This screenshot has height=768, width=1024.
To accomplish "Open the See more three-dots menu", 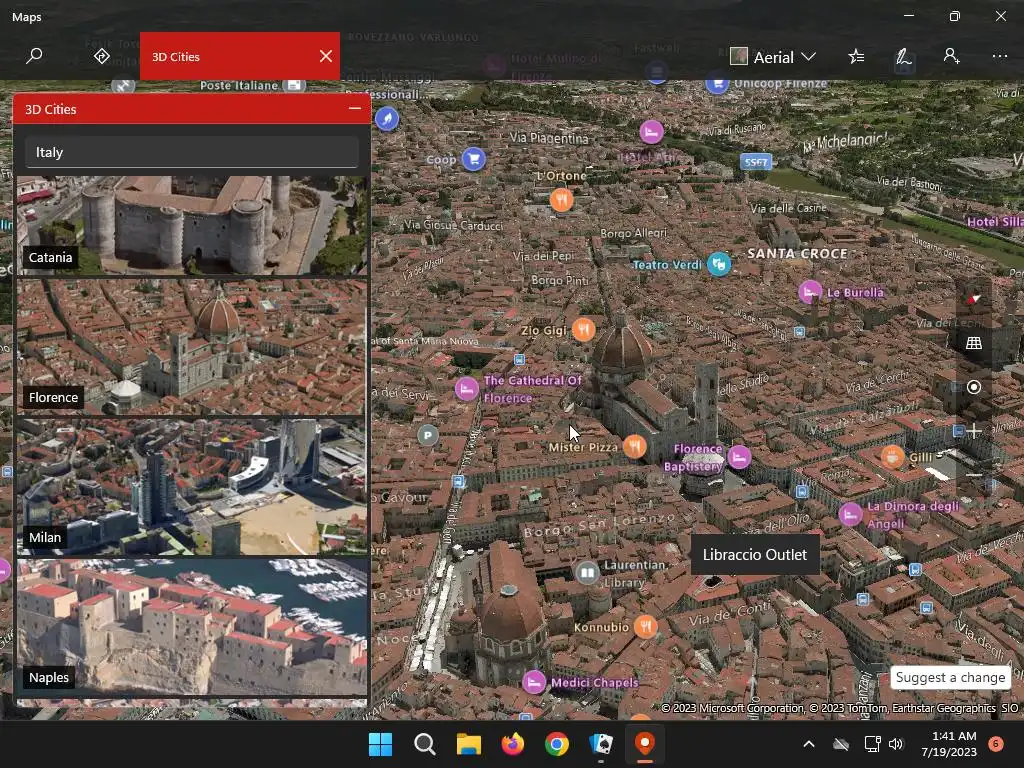I will pos(999,56).
